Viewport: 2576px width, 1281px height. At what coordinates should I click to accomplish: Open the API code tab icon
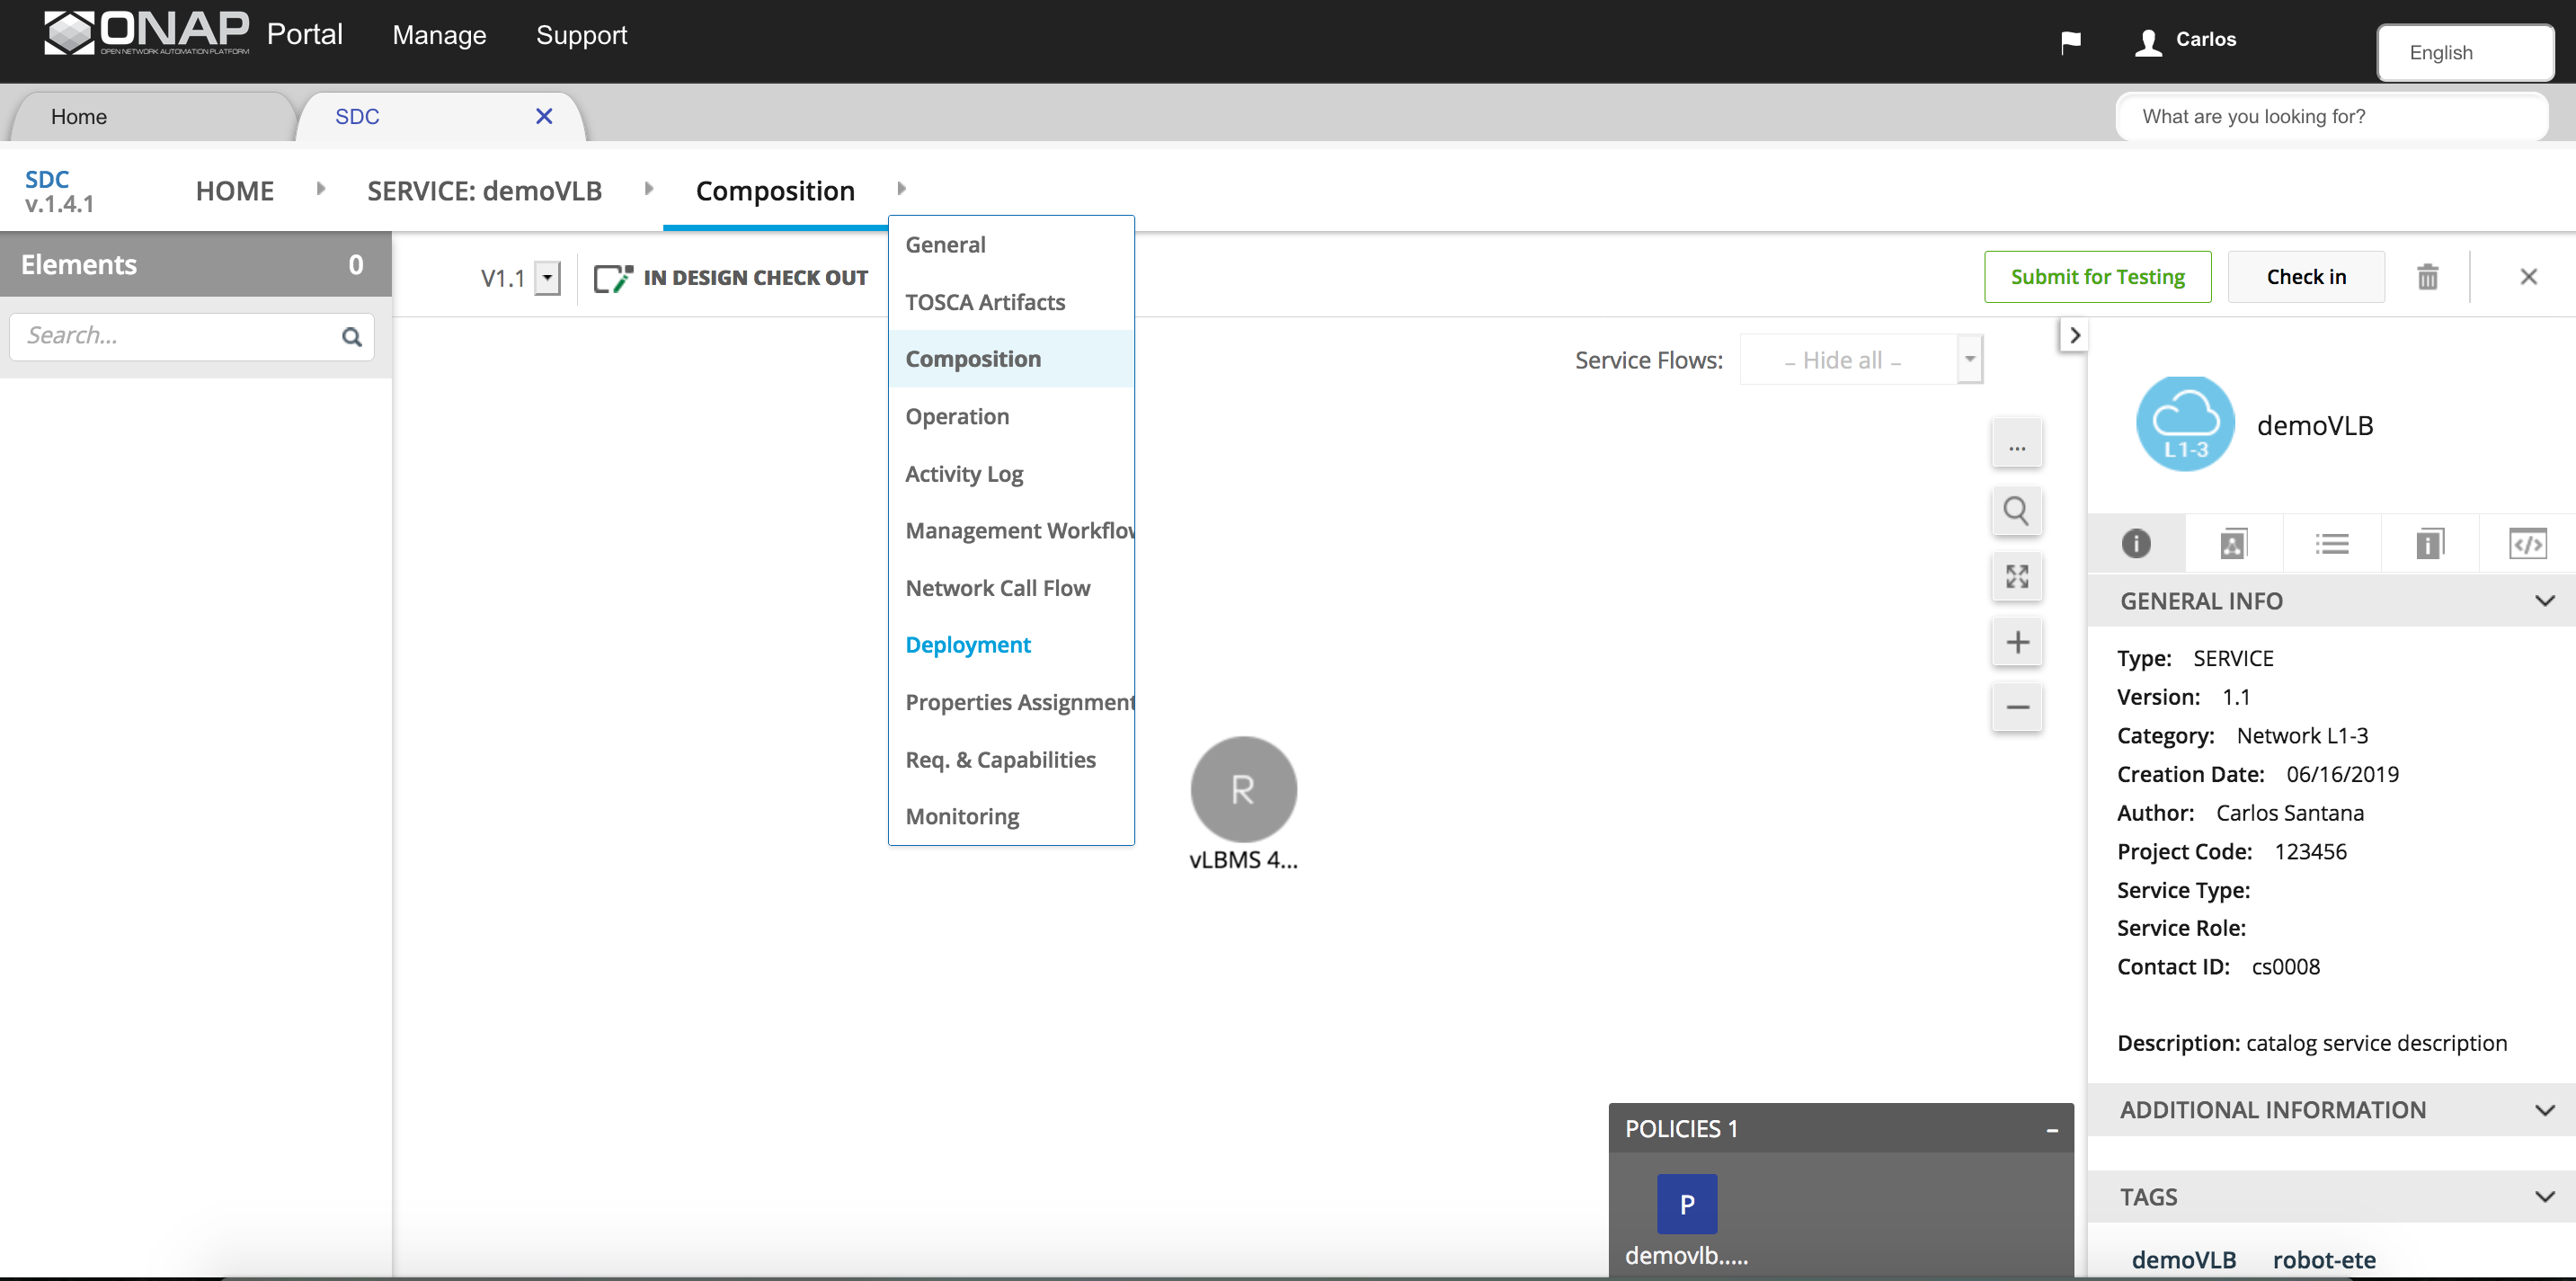[2527, 544]
